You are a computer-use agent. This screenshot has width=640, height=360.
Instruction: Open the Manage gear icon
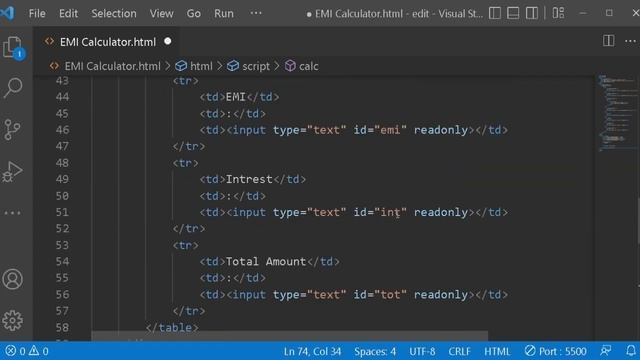click(x=13, y=320)
